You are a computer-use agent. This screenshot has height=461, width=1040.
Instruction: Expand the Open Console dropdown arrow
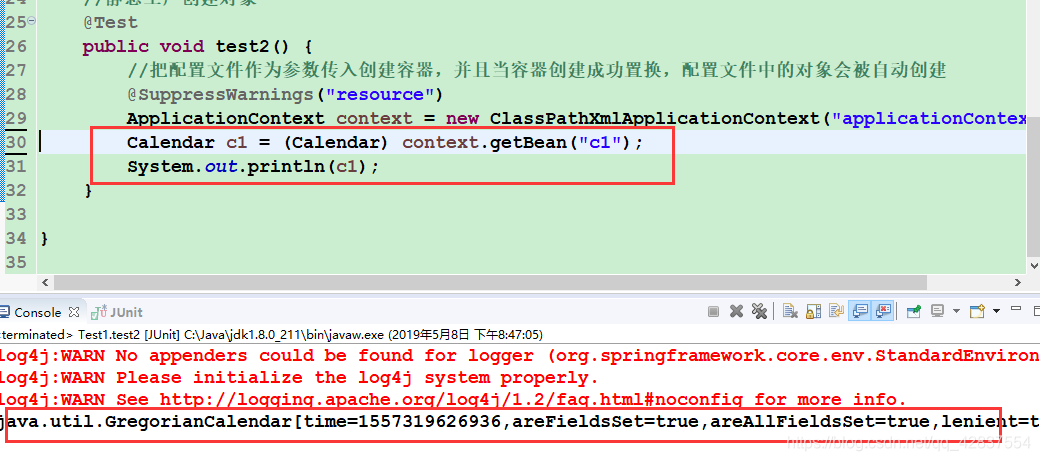click(x=996, y=310)
